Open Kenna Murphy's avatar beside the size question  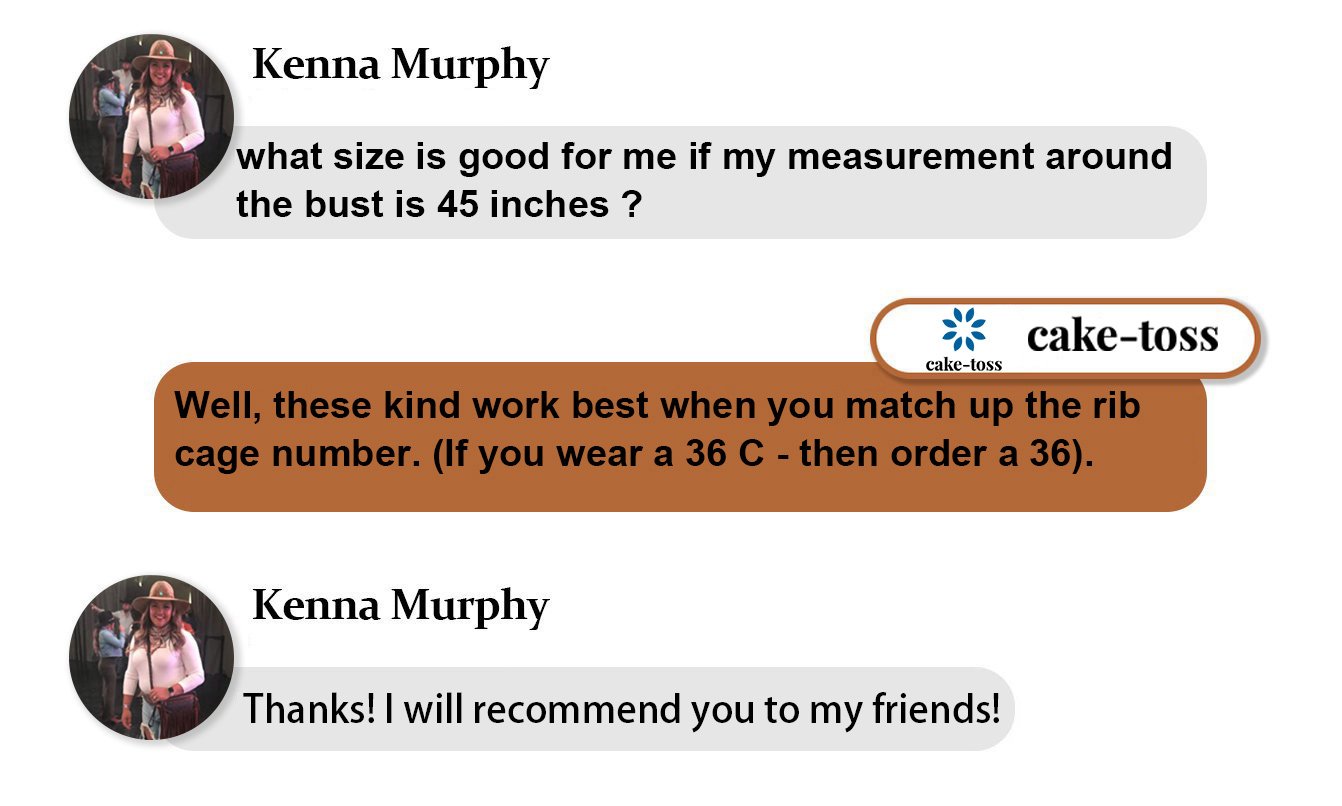(151, 117)
